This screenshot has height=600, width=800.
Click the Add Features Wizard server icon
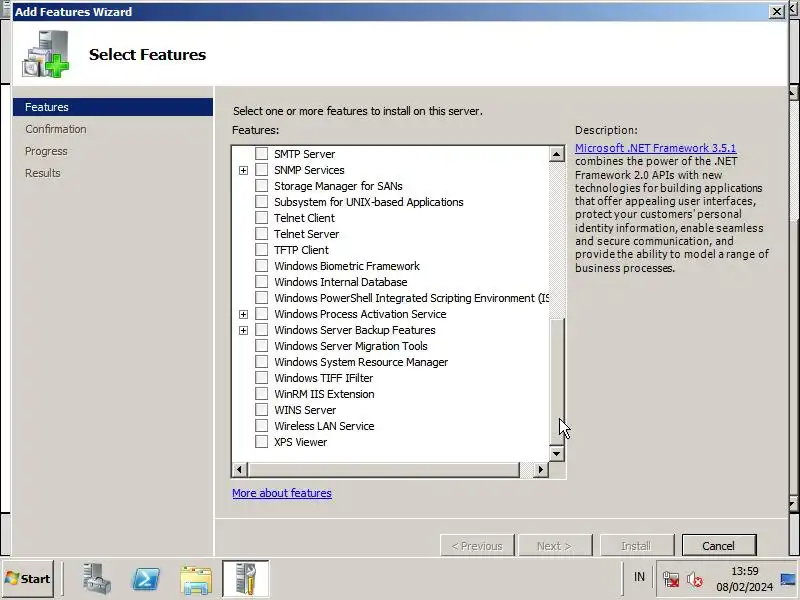[45, 54]
